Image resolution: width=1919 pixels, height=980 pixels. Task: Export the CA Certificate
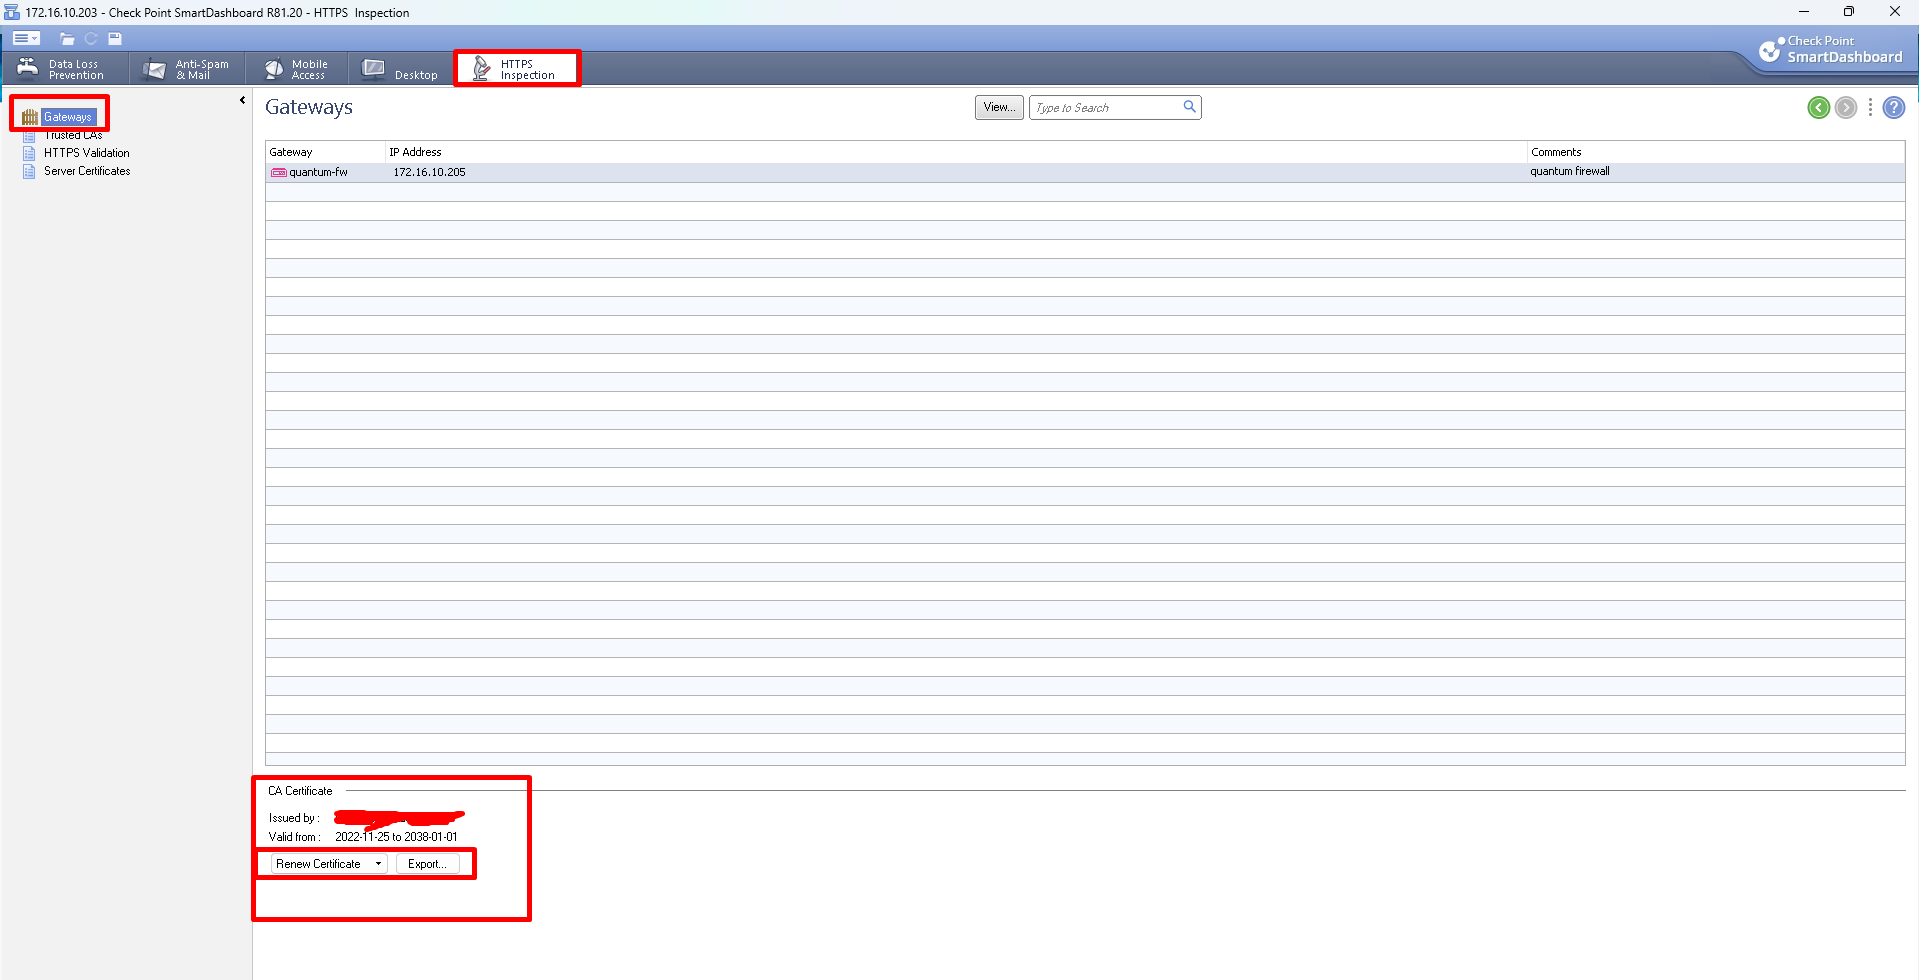pos(430,863)
